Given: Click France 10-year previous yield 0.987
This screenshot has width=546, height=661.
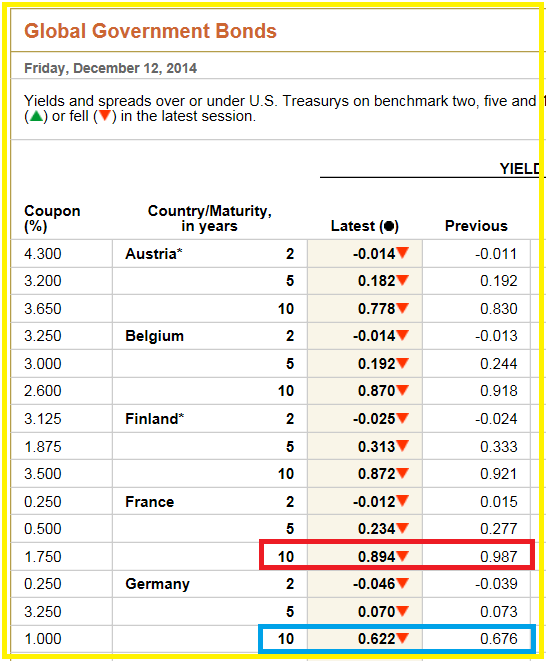Looking at the screenshot, I should [498, 556].
